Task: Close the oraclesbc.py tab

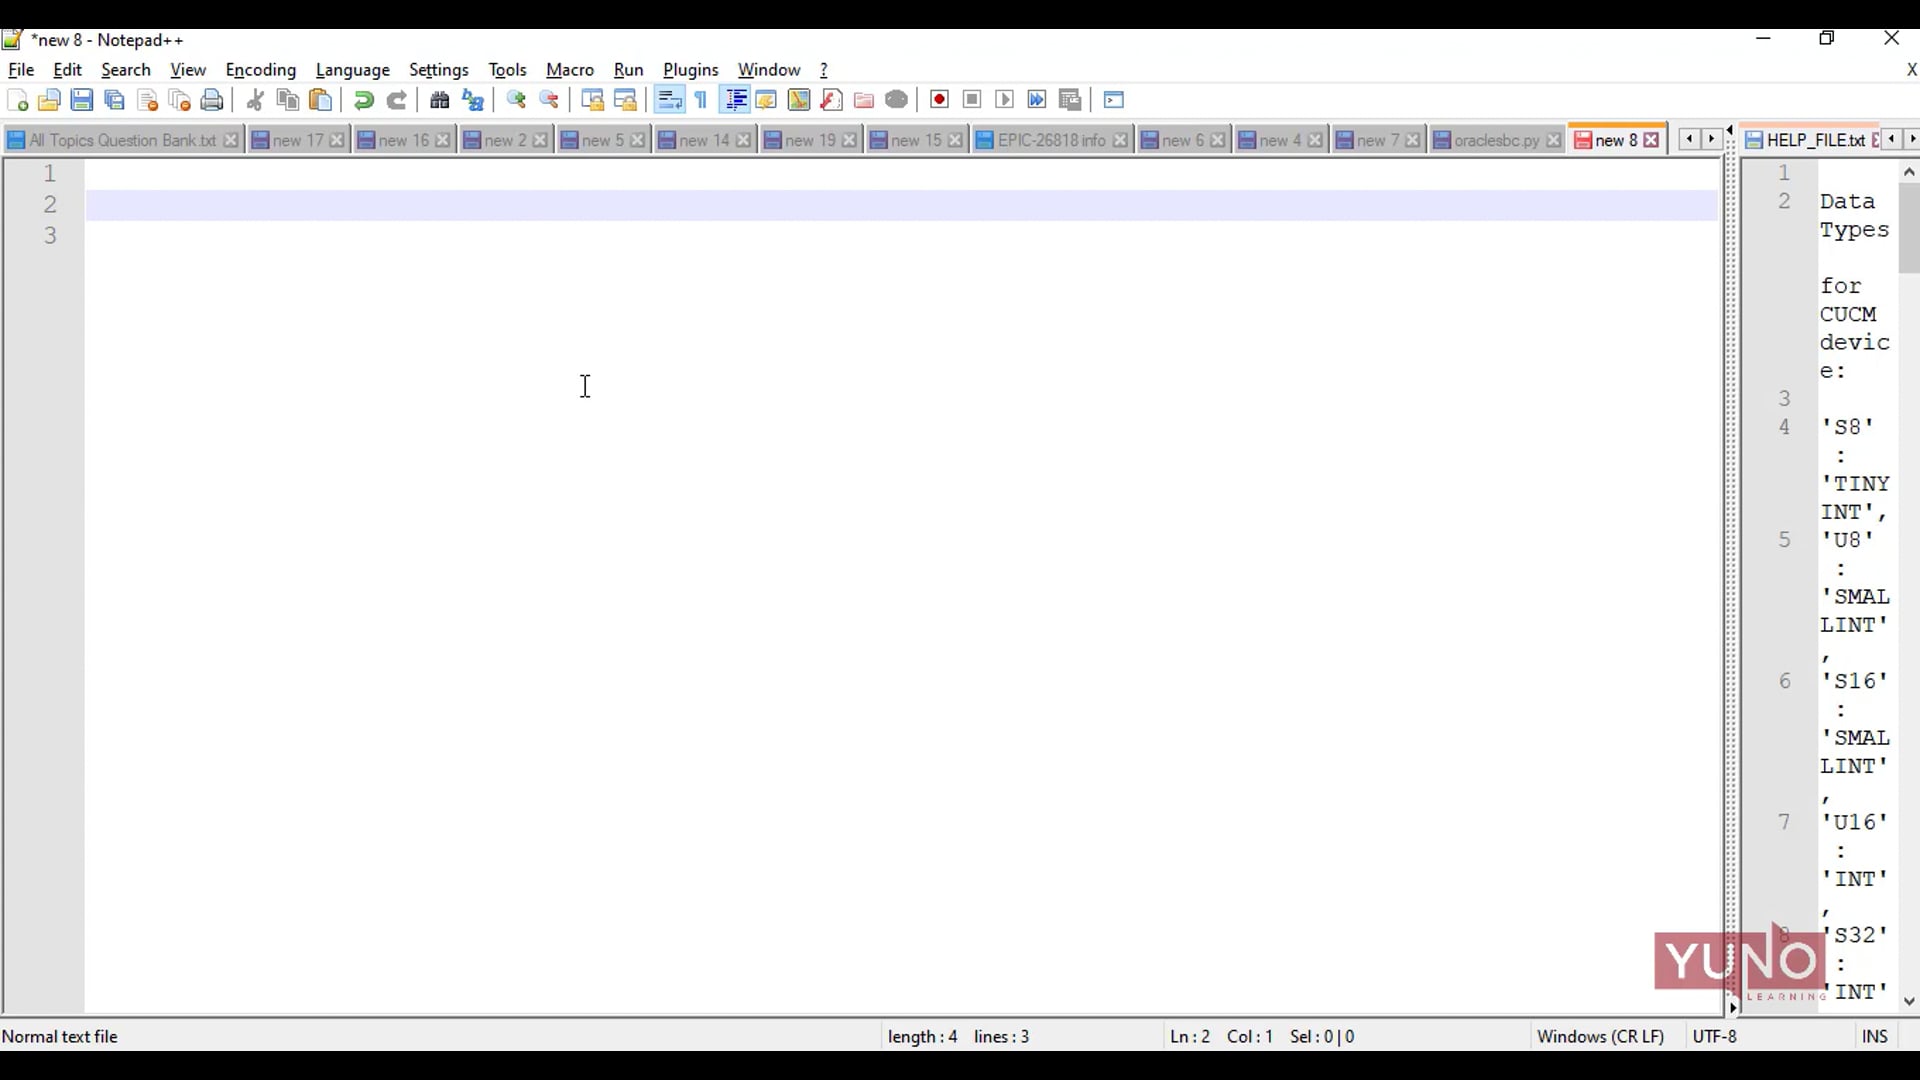Action: (1554, 140)
